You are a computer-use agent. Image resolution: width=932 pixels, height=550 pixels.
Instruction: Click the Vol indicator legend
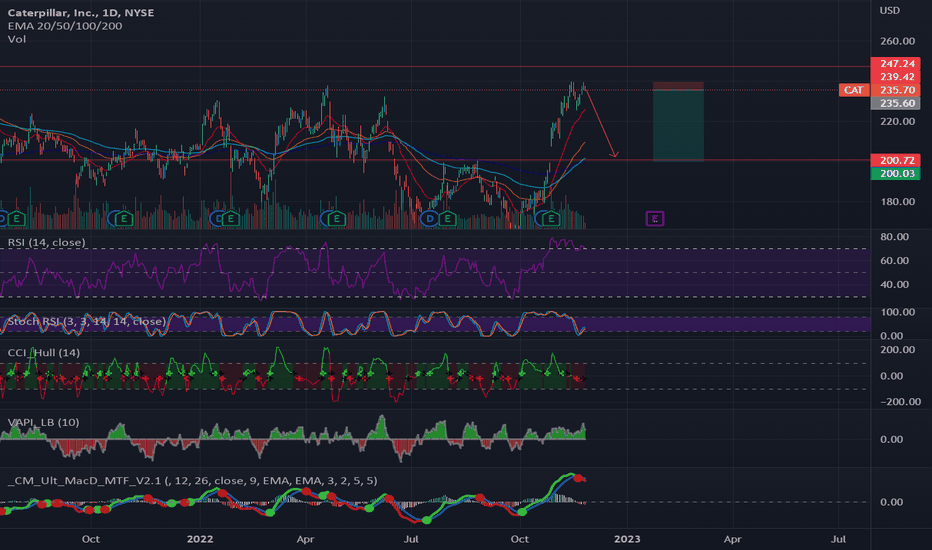(17, 39)
